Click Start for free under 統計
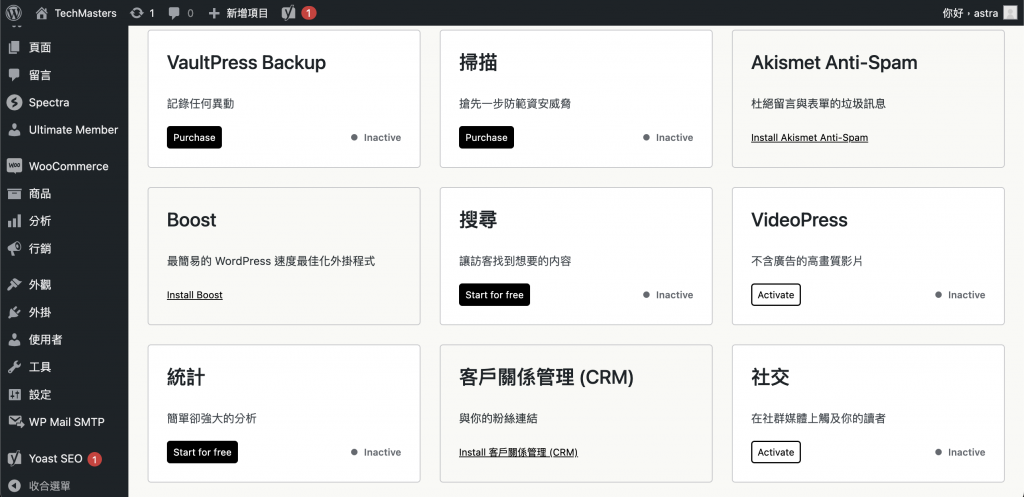This screenshot has width=1024, height=497. (202, 452)
